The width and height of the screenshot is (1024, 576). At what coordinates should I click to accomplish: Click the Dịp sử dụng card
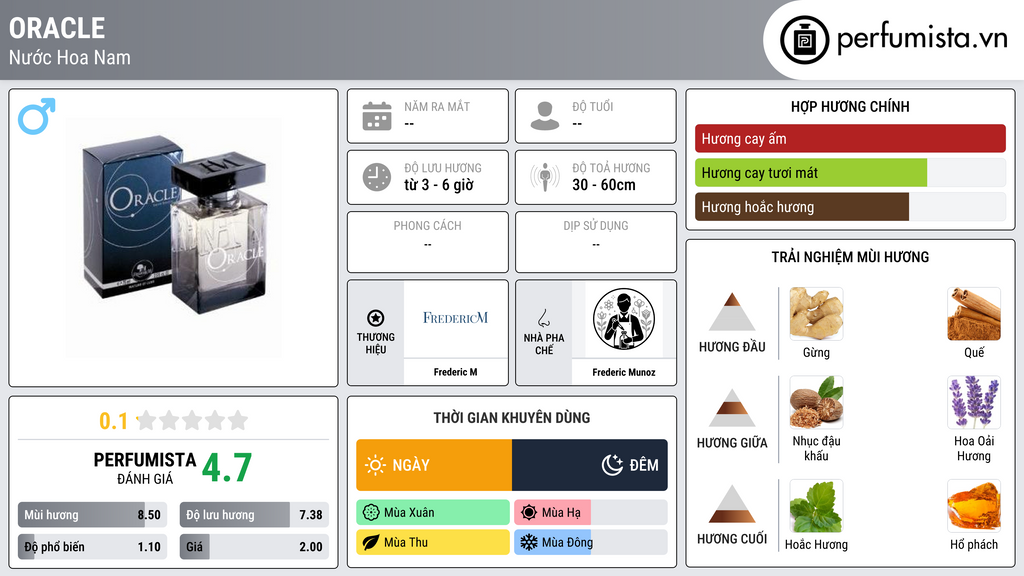point(596,242)
